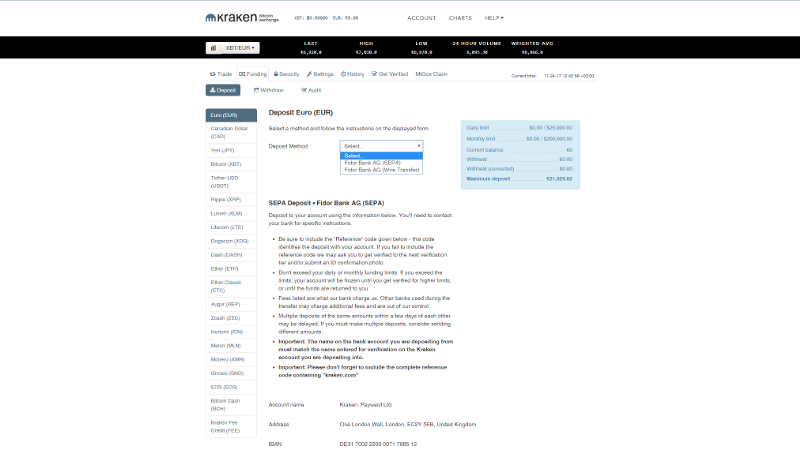800x453 pixels.
Task: Open the Audit section
Action: pyautogui.click(x=311, y=90)
